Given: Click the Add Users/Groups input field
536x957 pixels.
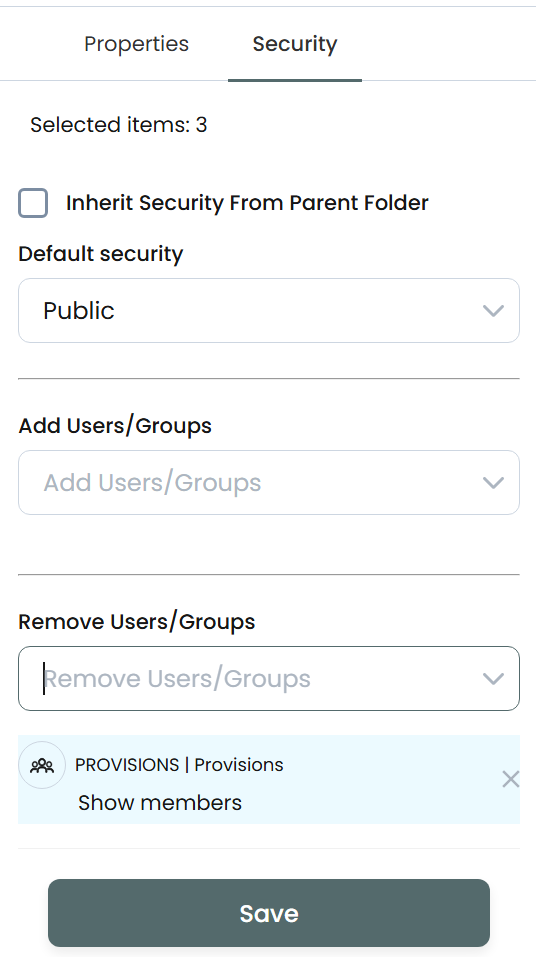Looking at the screenshot, I should (x=269, y=483).
